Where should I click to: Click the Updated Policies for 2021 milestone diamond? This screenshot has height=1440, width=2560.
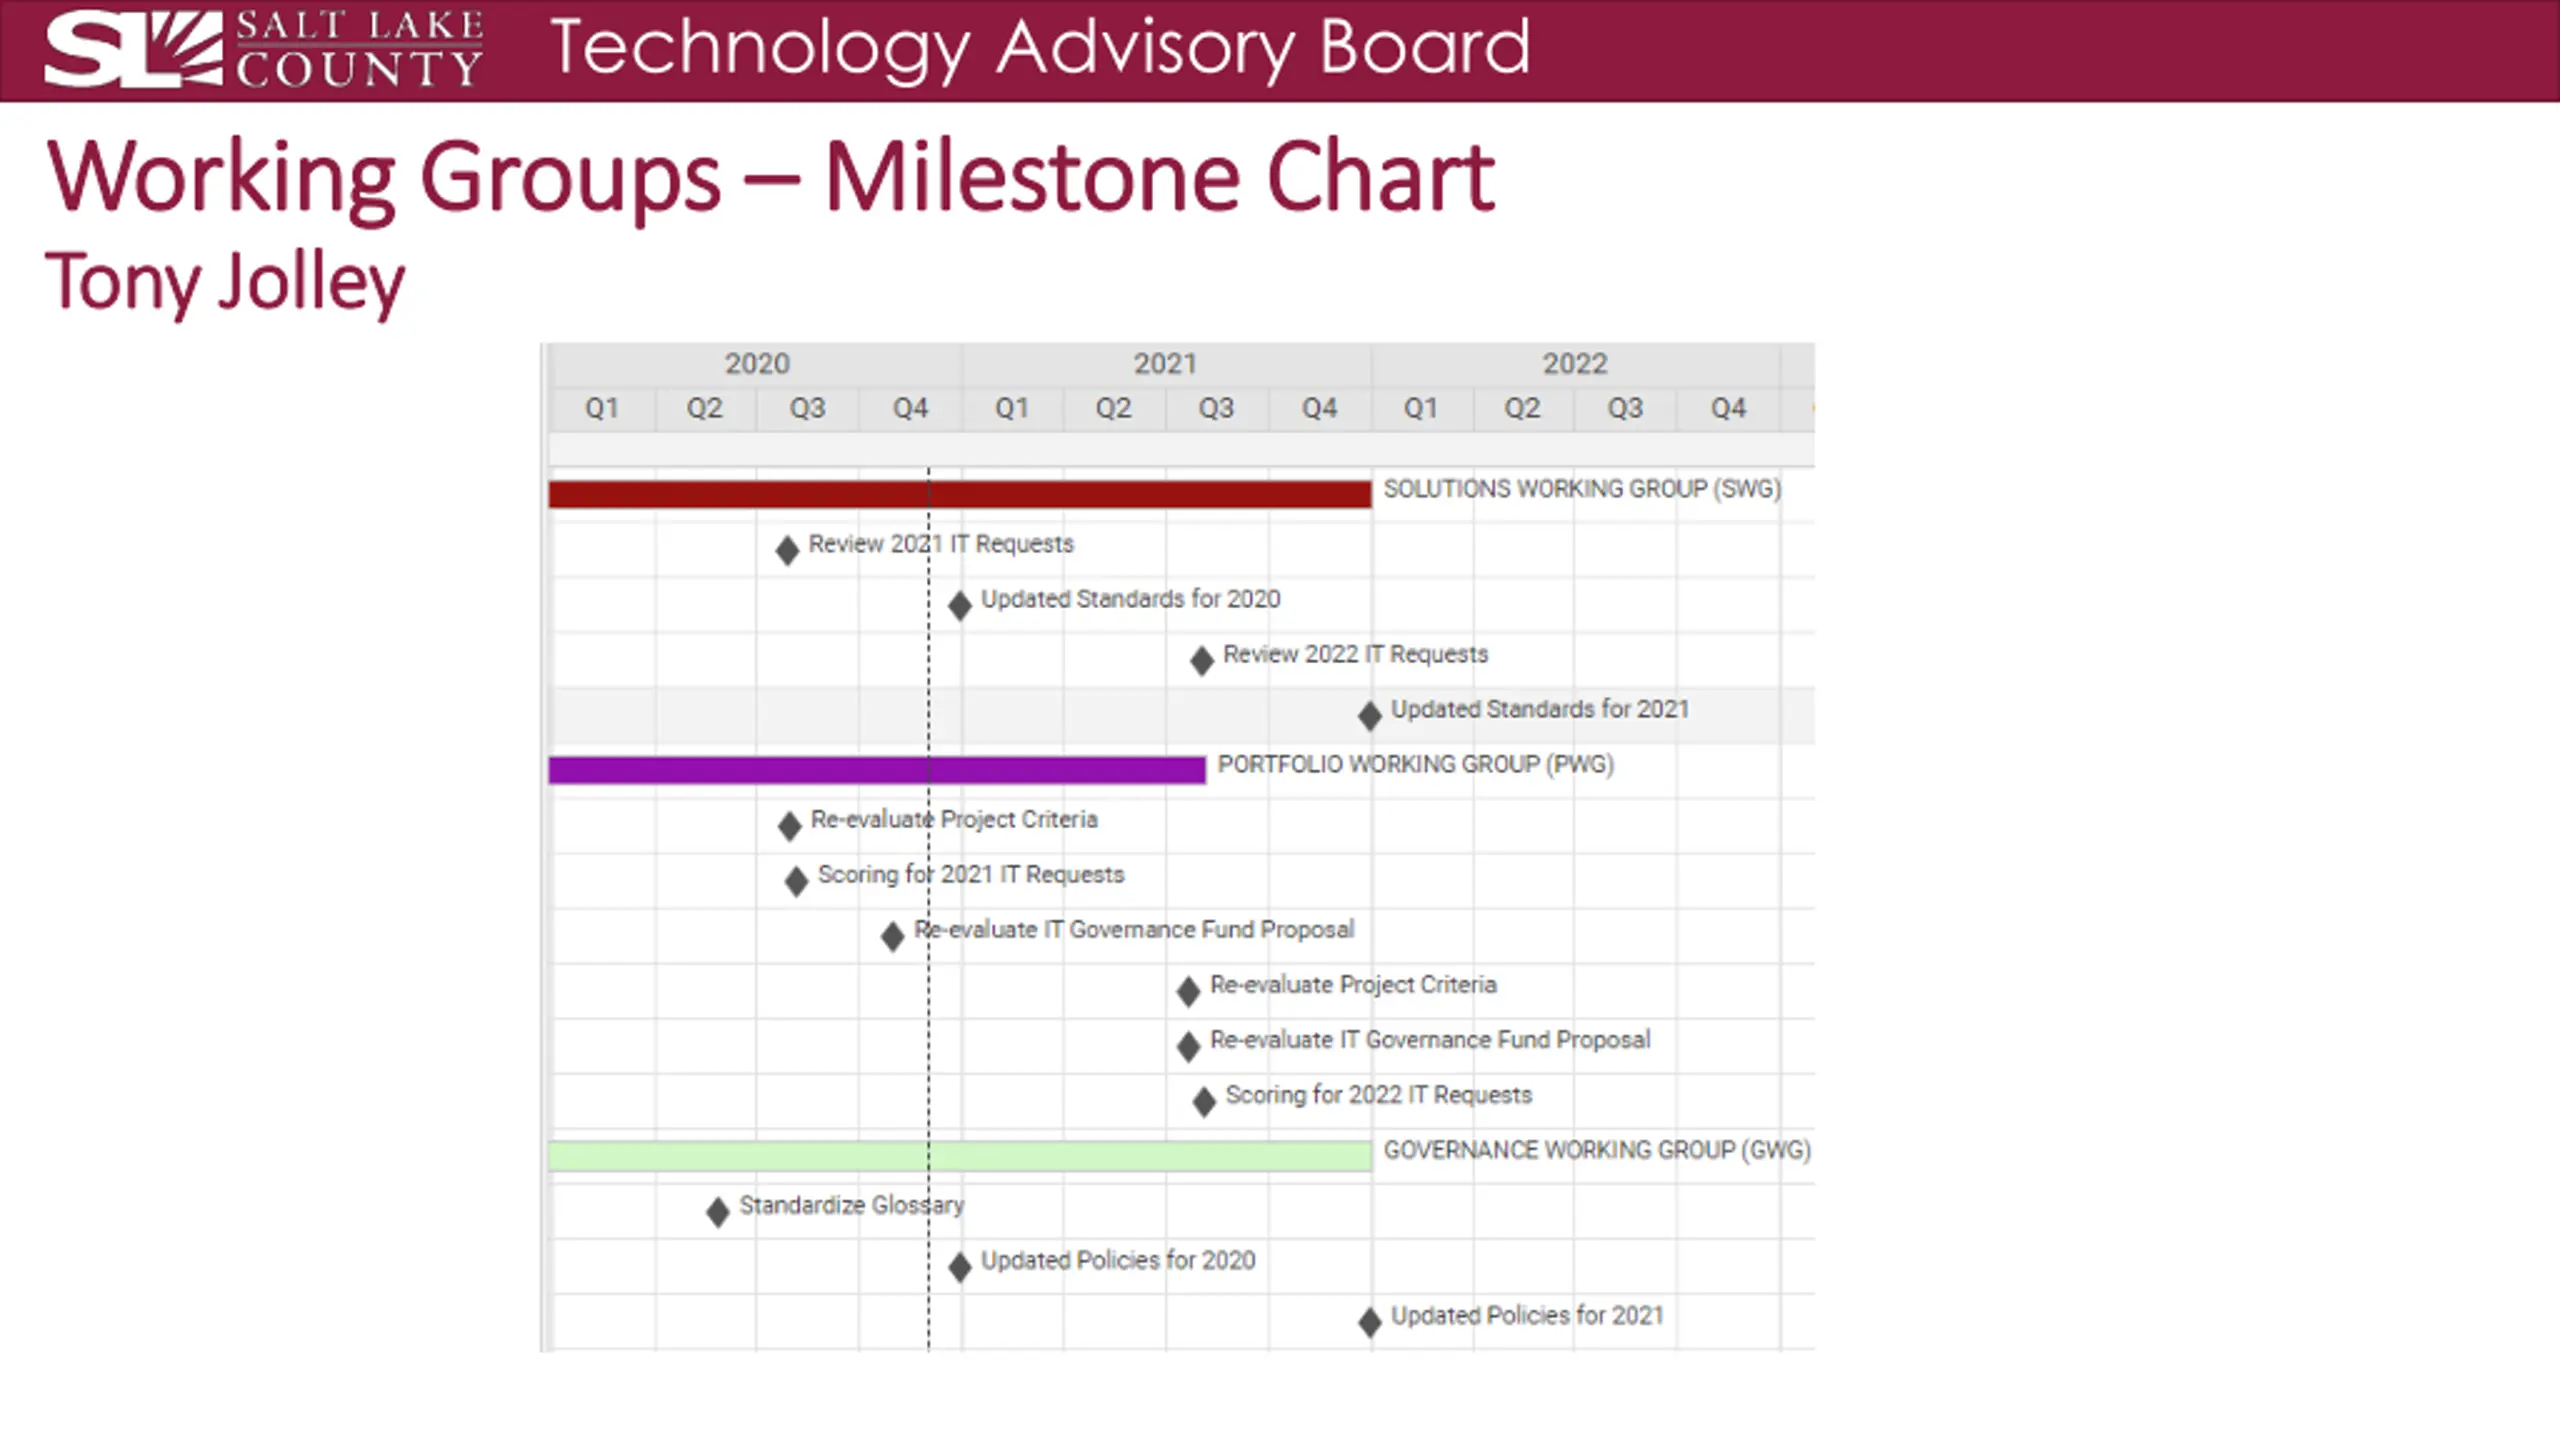point(1370,1322)
